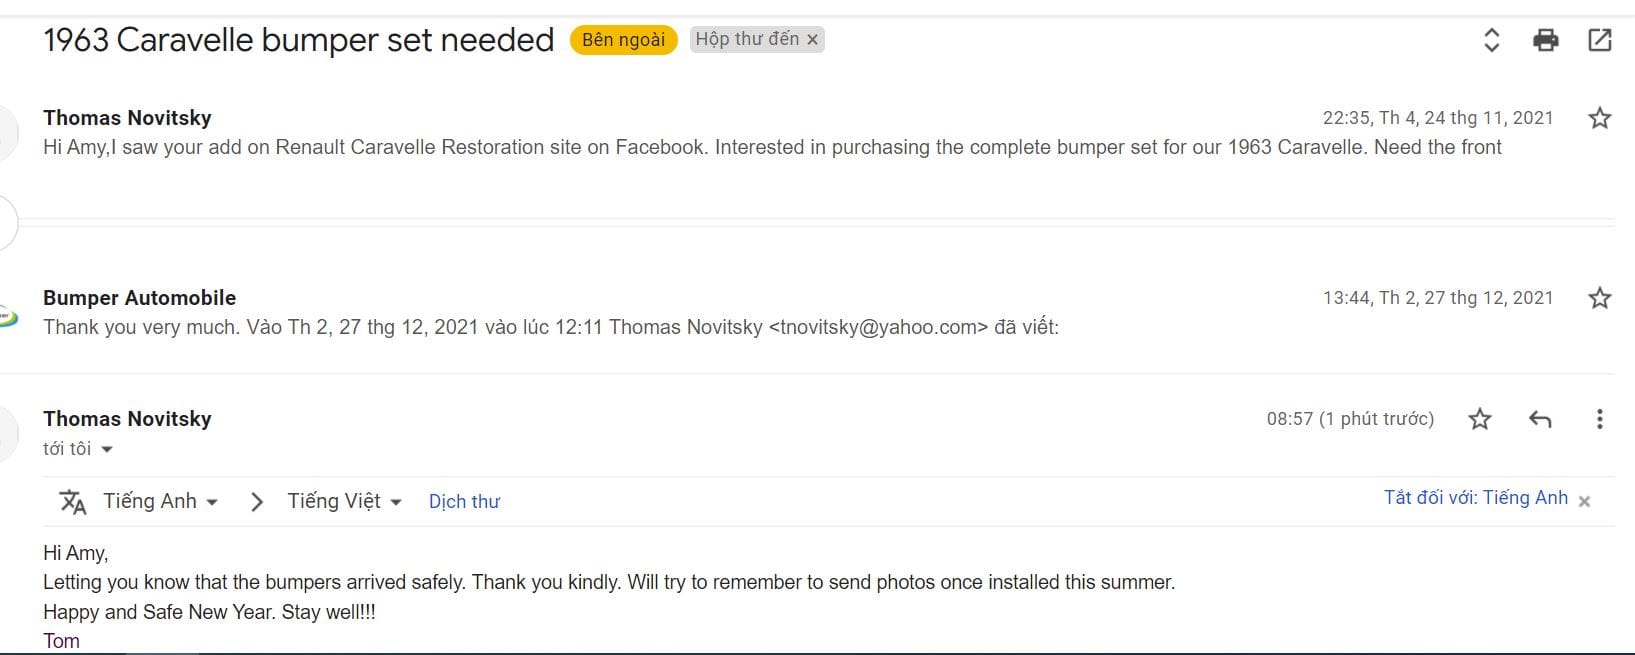Open the three-dot more options menu
Viewport: 1635px width, 655px height.
click(x=1599, y=419)
